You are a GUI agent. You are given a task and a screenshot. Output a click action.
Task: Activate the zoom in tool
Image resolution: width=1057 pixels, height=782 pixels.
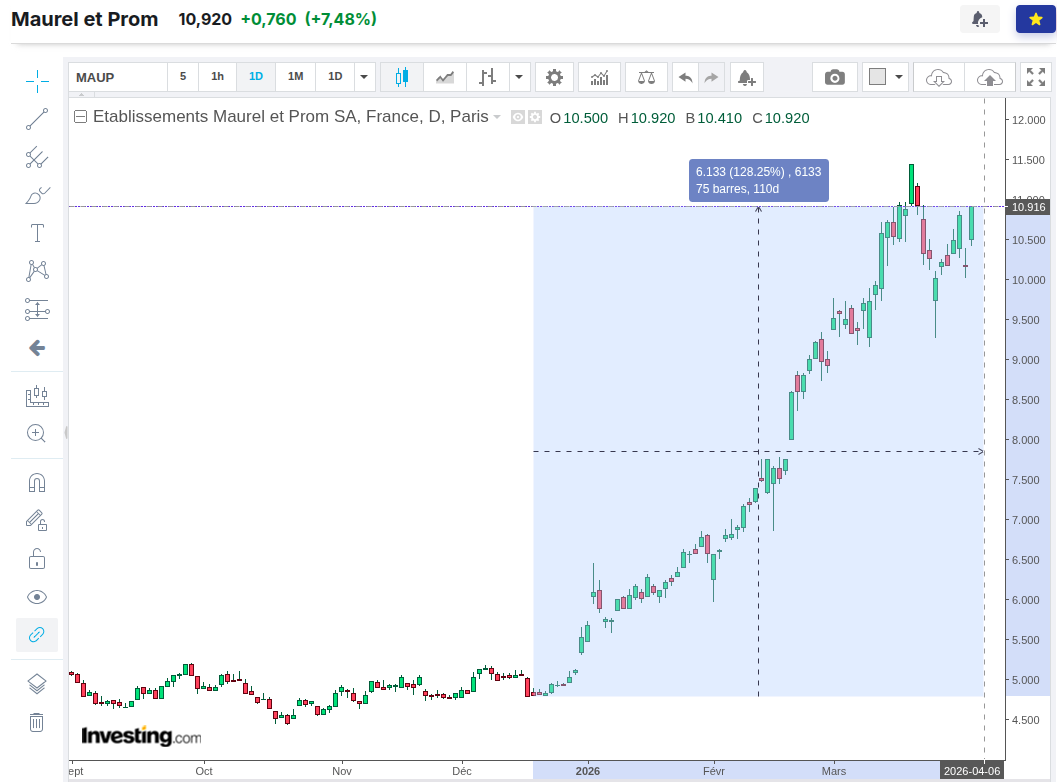[37, 433]
